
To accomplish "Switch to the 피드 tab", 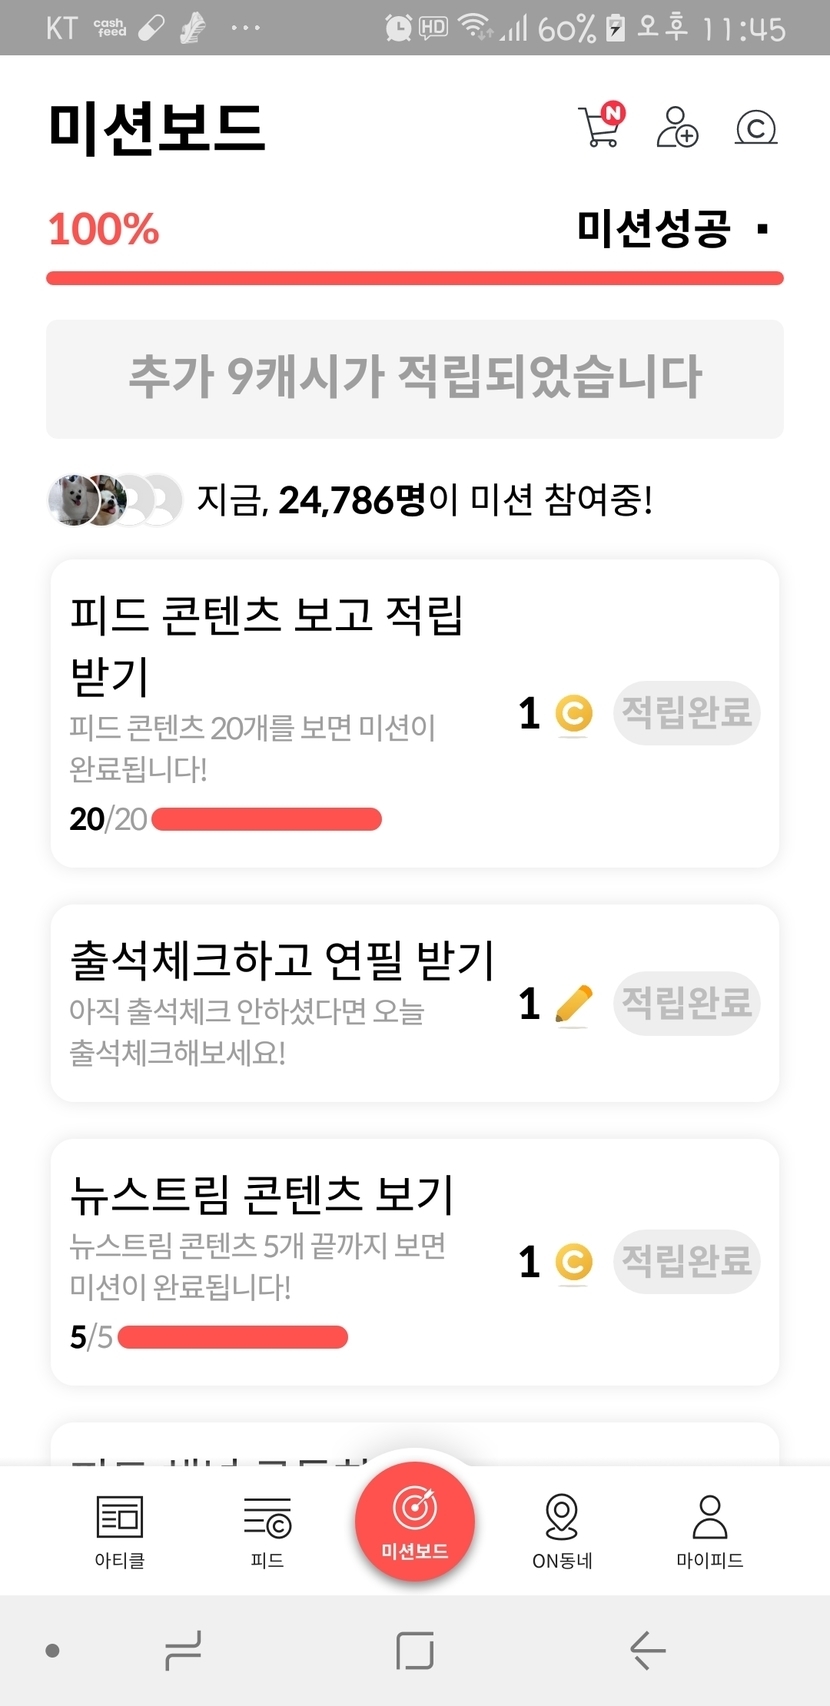I will pyautogui.click(x=267, y=1532).
